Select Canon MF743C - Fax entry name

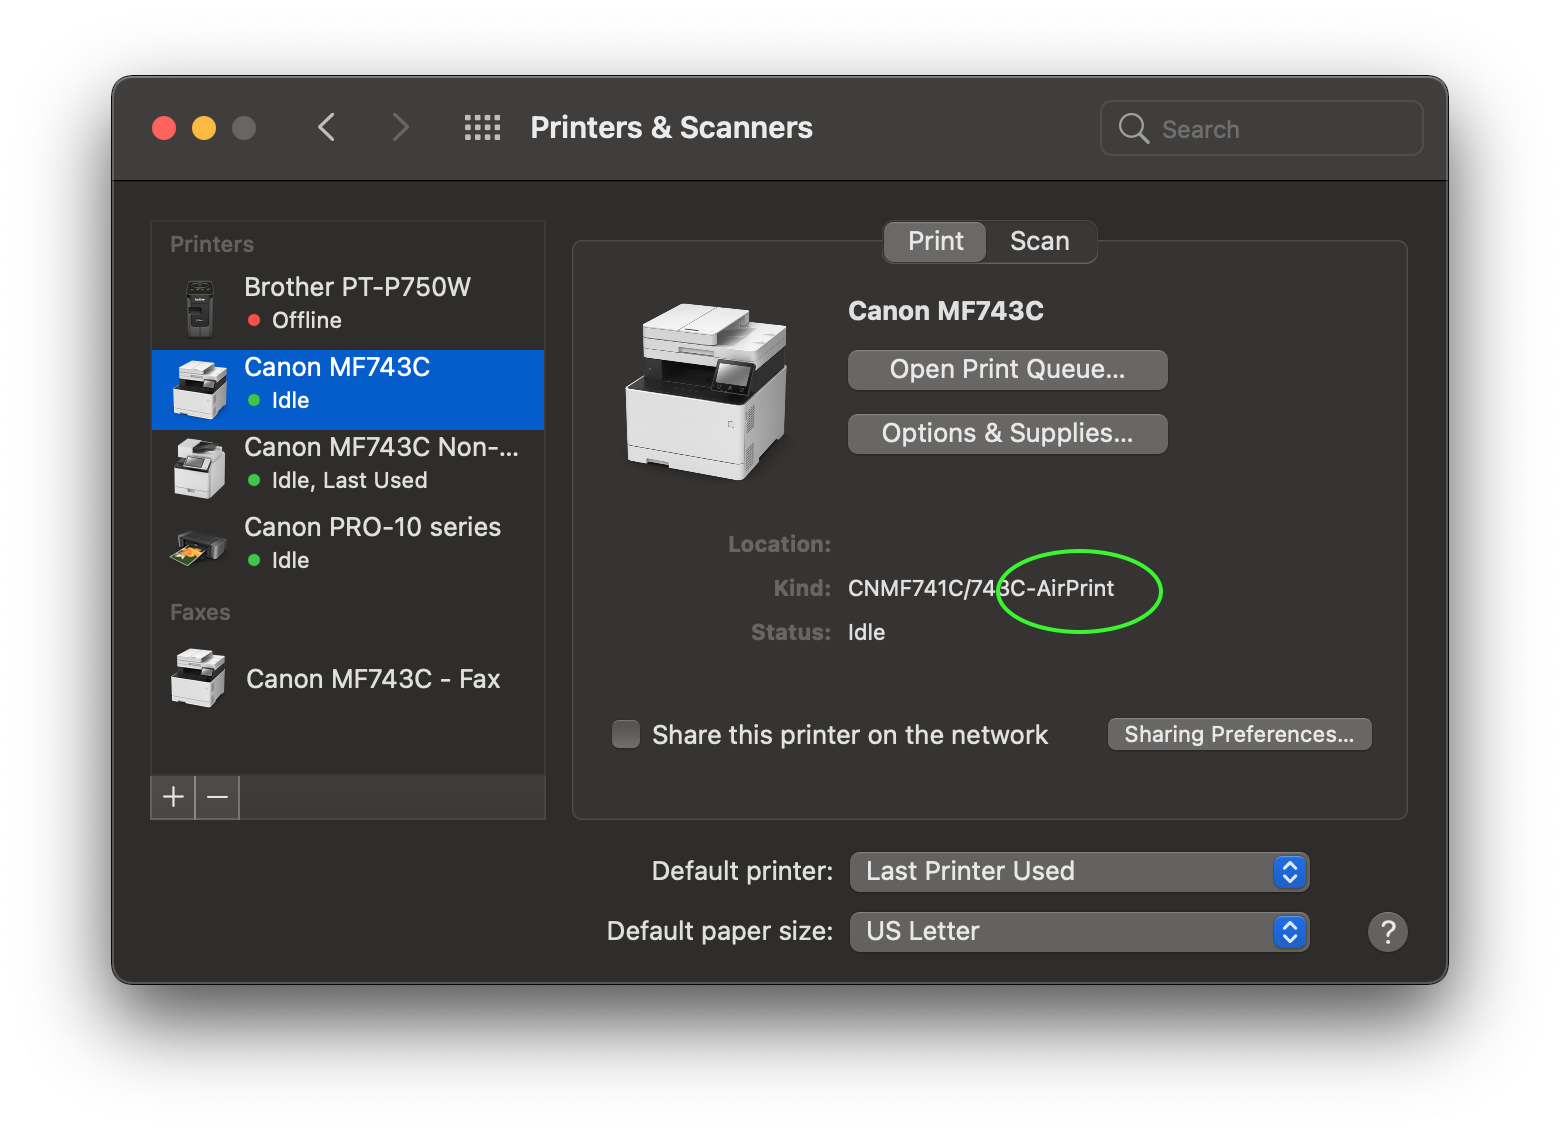pos(373,679)
